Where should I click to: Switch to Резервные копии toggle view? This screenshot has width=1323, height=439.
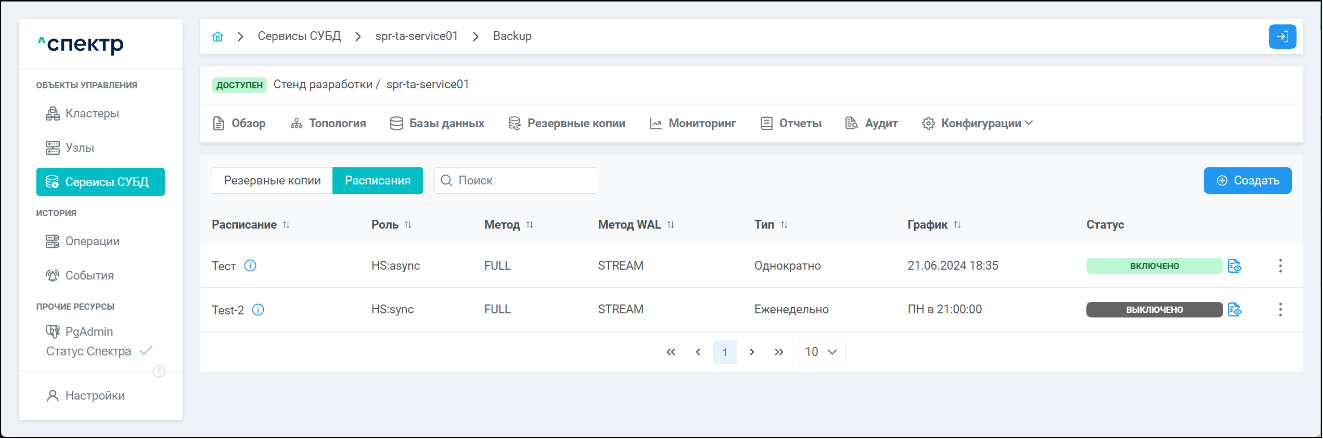[x=272, y=181]
